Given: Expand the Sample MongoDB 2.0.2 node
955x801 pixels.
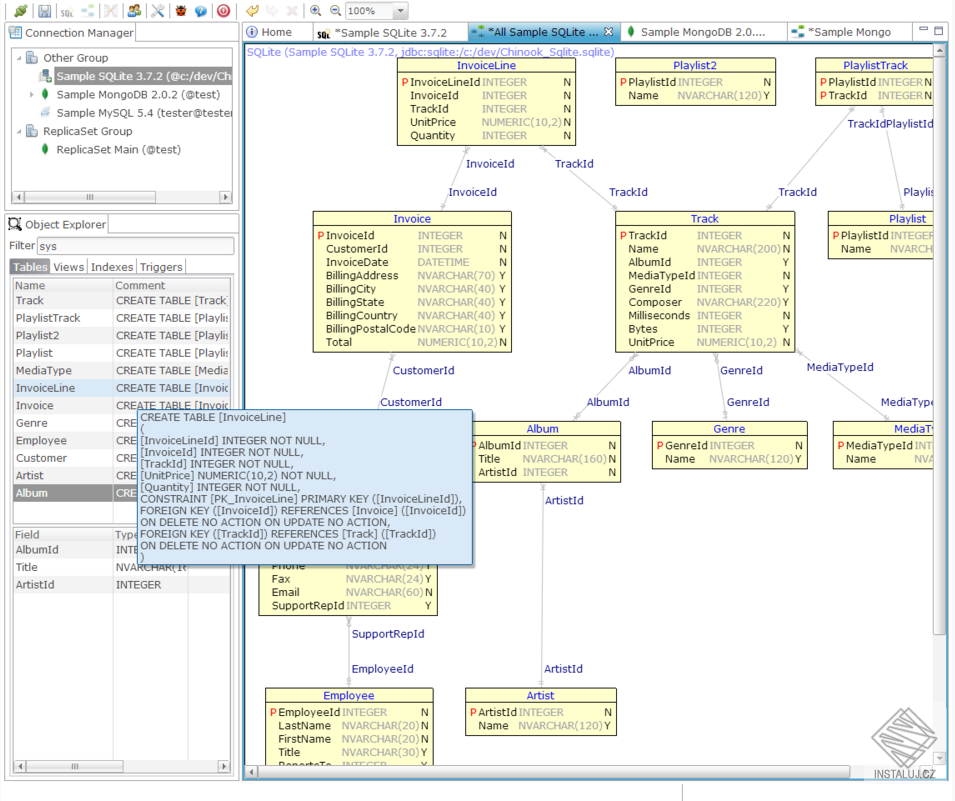Looking at the screenshot, I should click(31, 94).
